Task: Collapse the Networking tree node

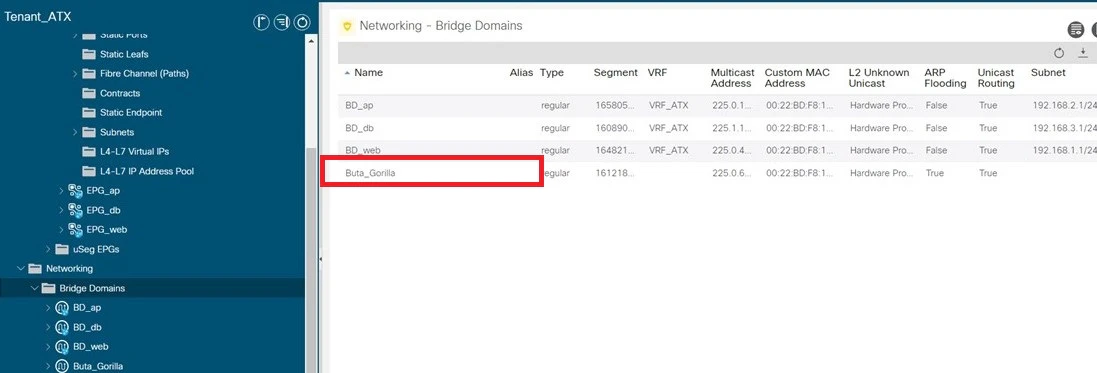Action: coord(21,269)
